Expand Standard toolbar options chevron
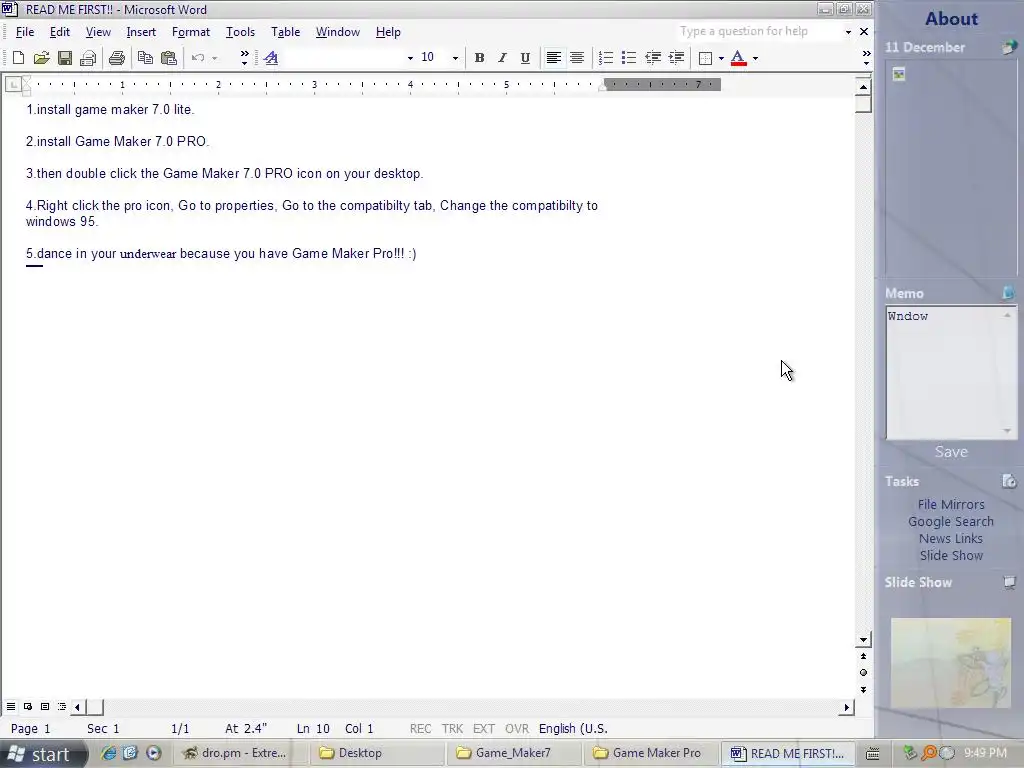Image resolution: width=1024 pixels, height=768 pixels. (244, 58)
